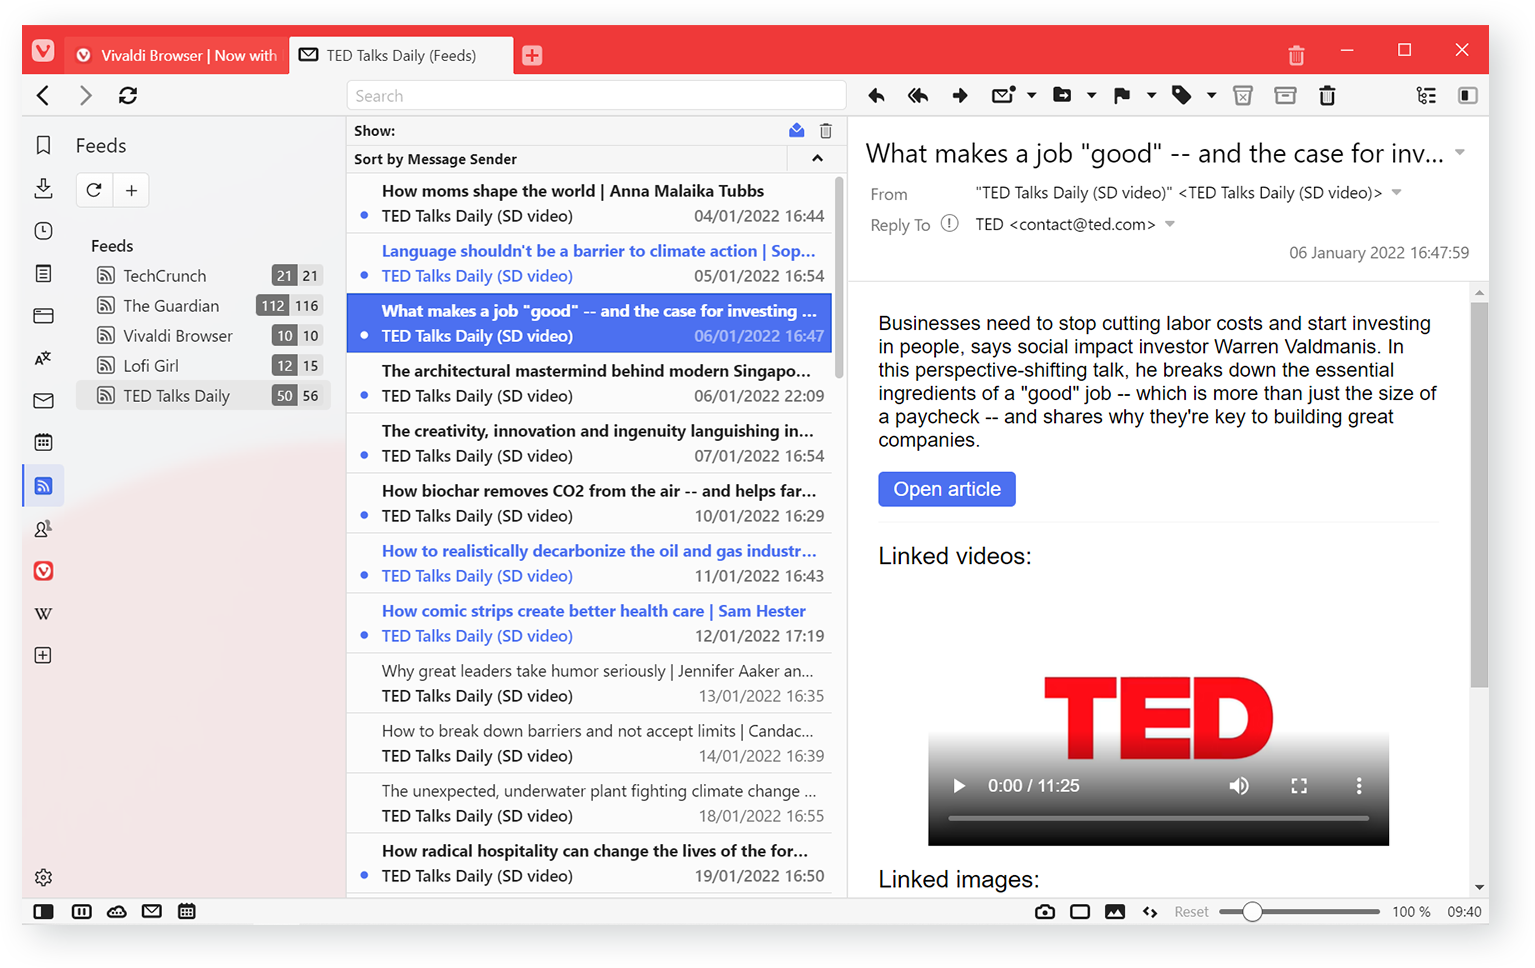Toggle image loading in status bar
The image size is (1535, 968).
1115,912
